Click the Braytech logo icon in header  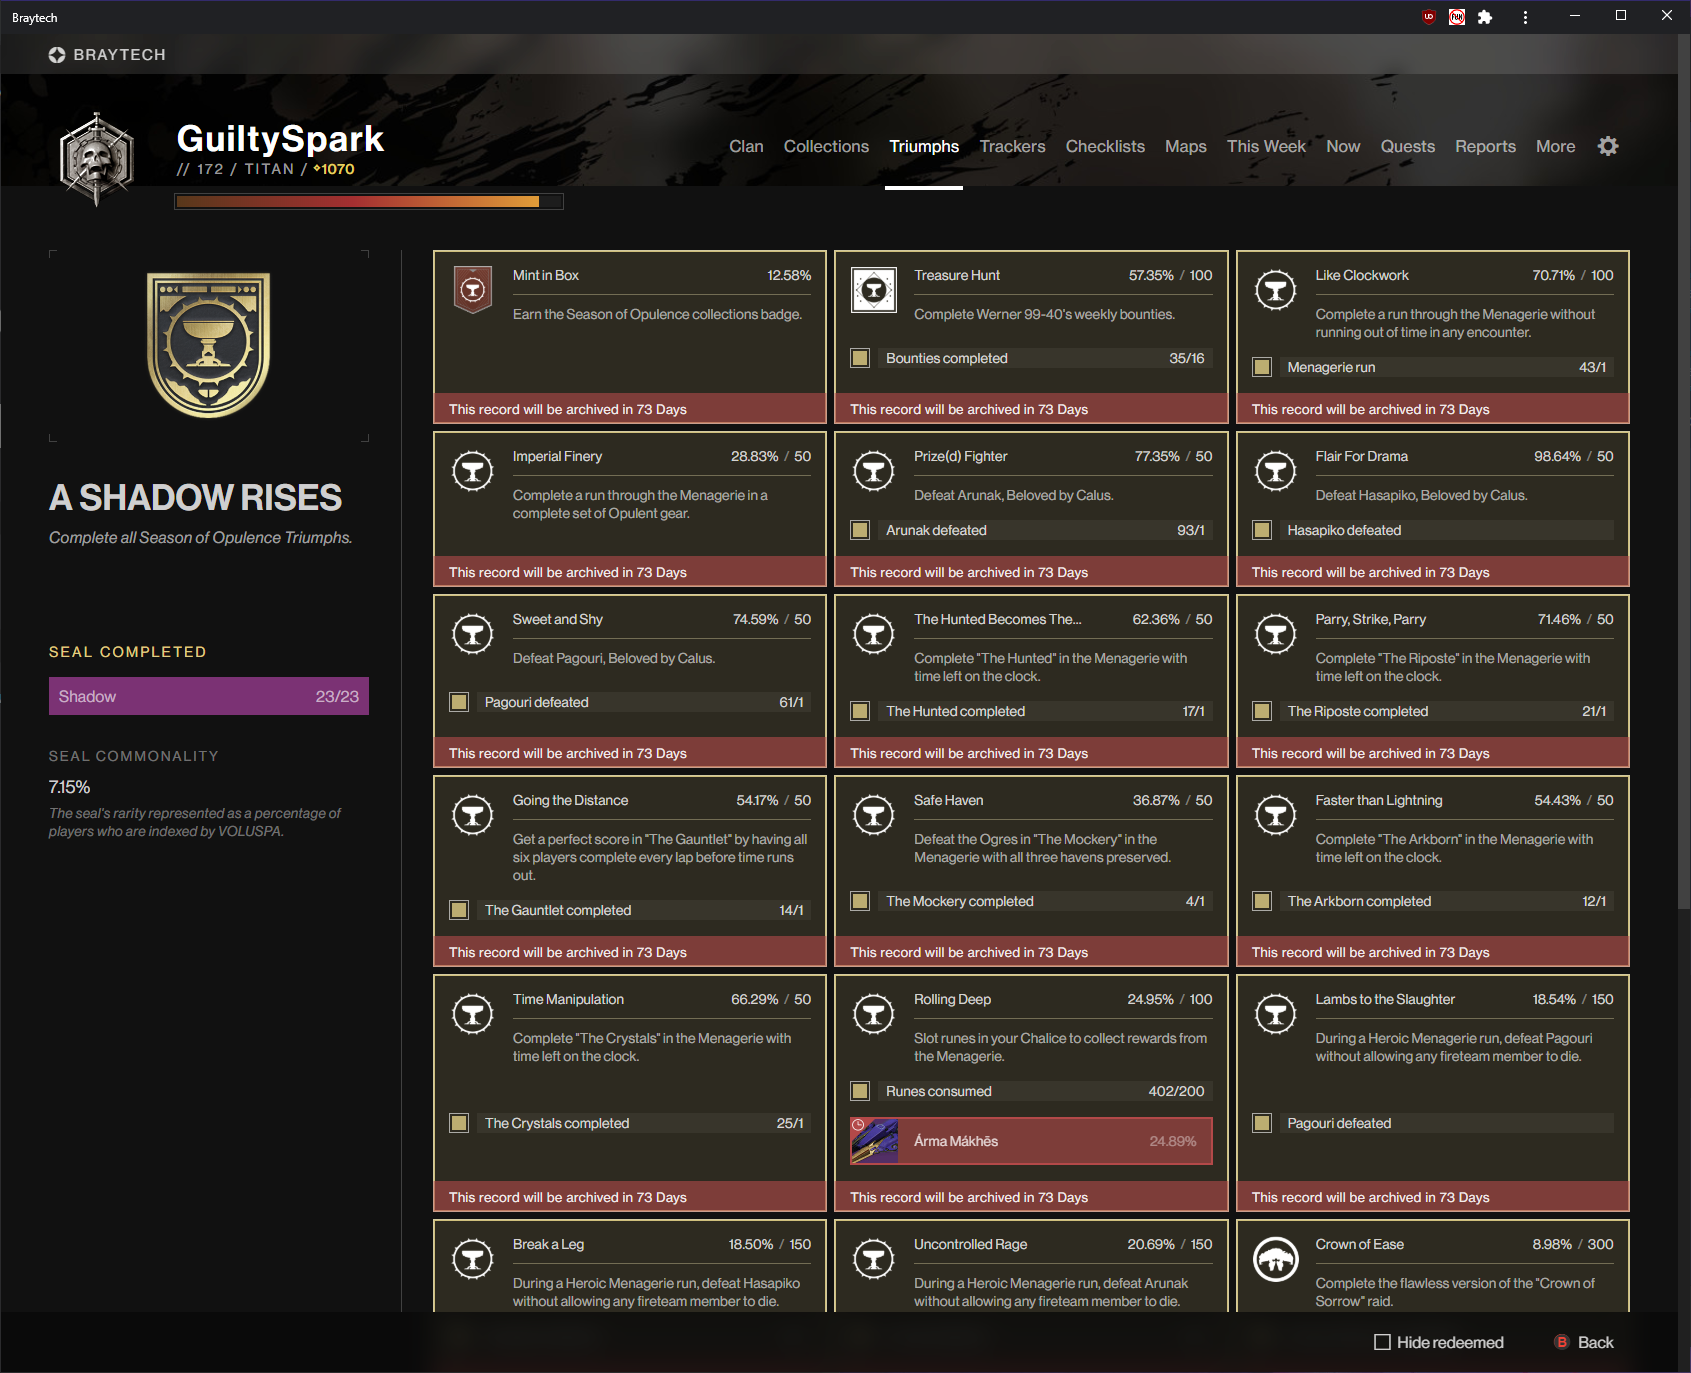pyautogui.click(x=57, y=55)
